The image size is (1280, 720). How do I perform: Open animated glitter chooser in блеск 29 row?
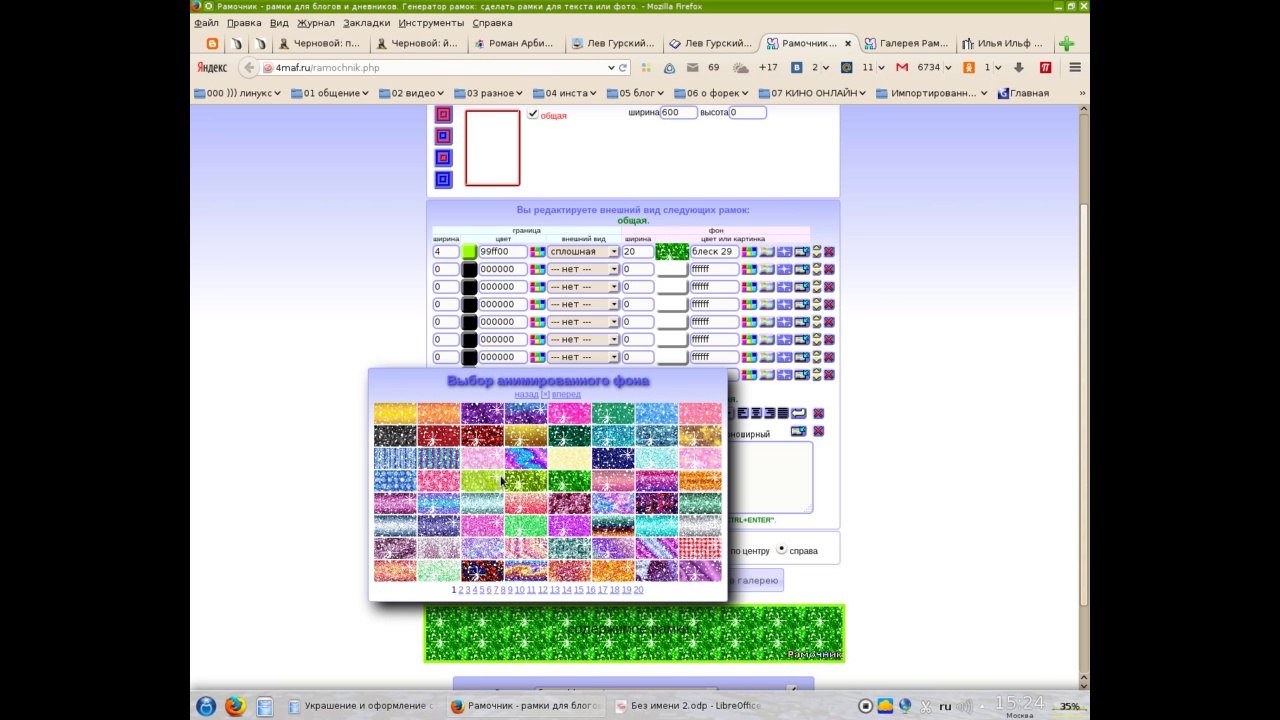point(784,252)
